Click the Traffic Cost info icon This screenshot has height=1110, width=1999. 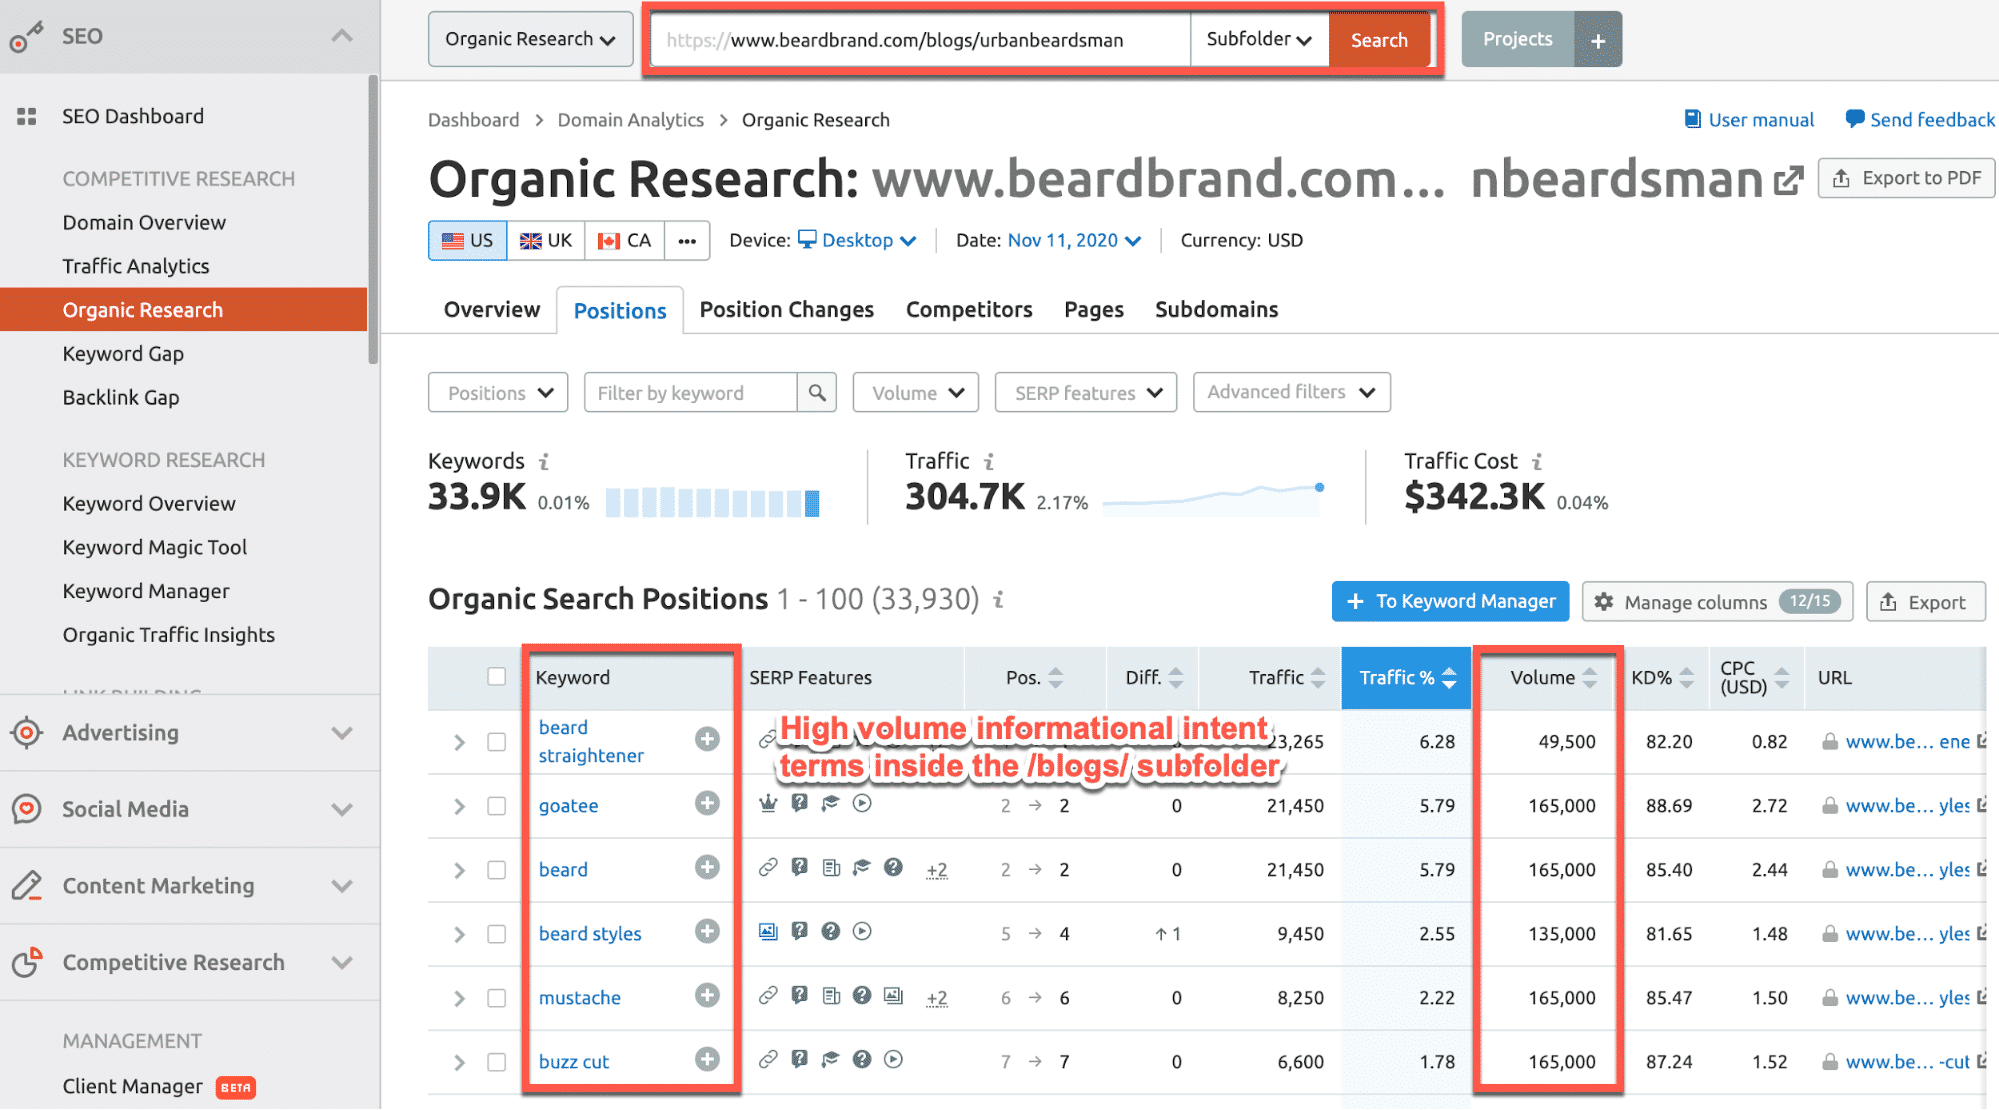(1537, 461)
